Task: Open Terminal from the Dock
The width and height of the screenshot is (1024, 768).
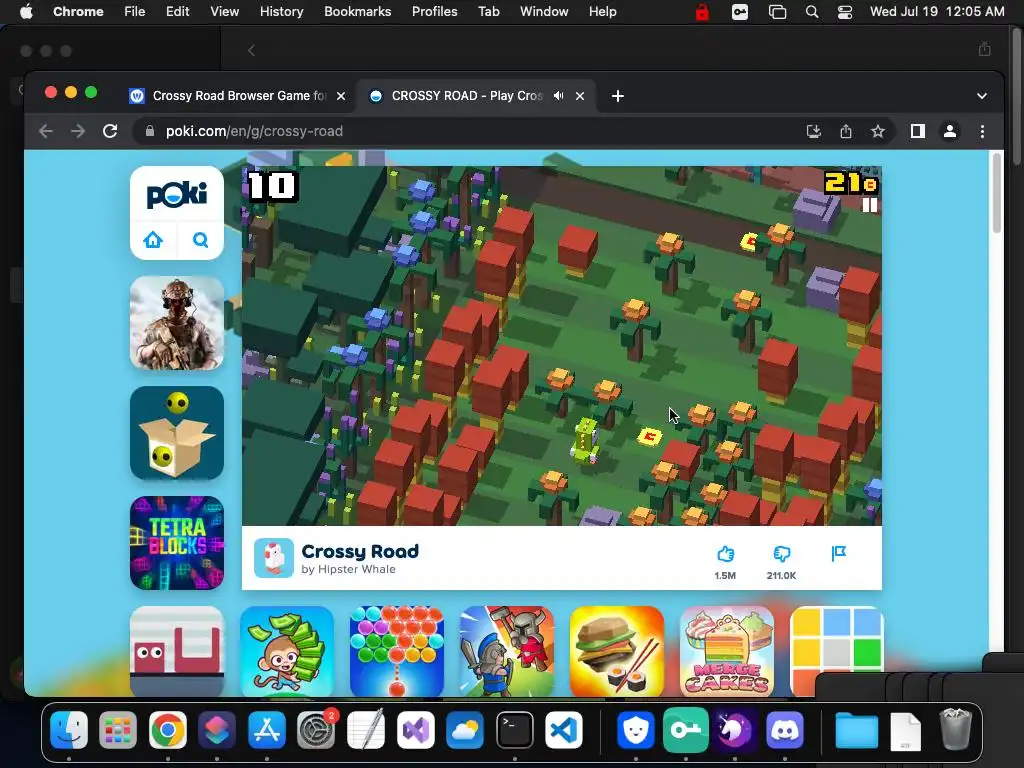Action: coord(515,729)
